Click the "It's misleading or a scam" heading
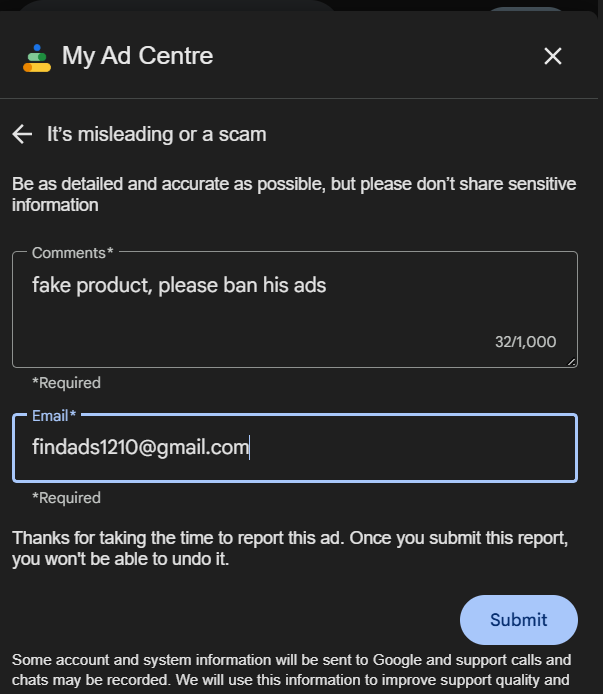 pos(156,134)
